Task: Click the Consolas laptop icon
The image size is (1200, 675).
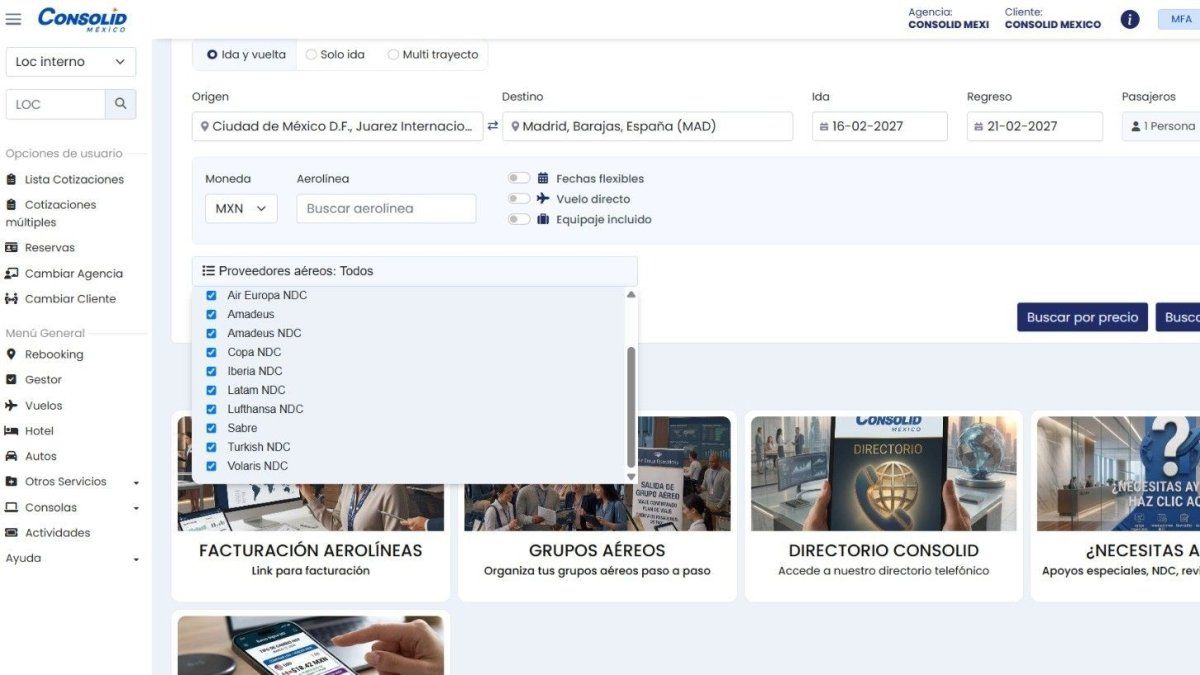Action: (12, 507)
